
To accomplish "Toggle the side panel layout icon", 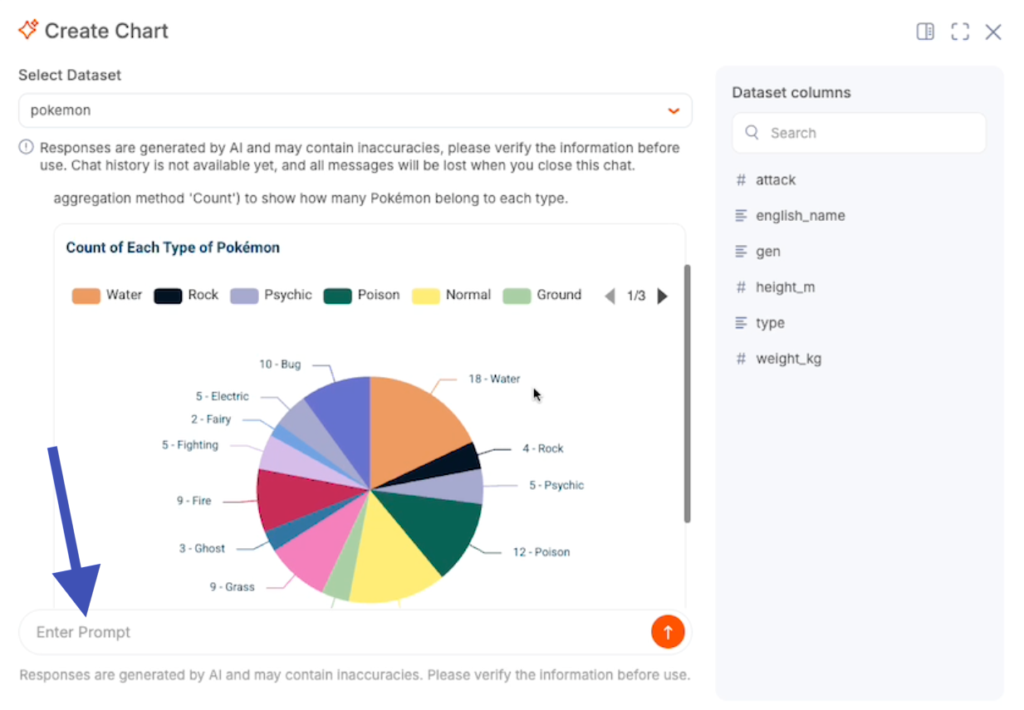I will coord(925,32).
